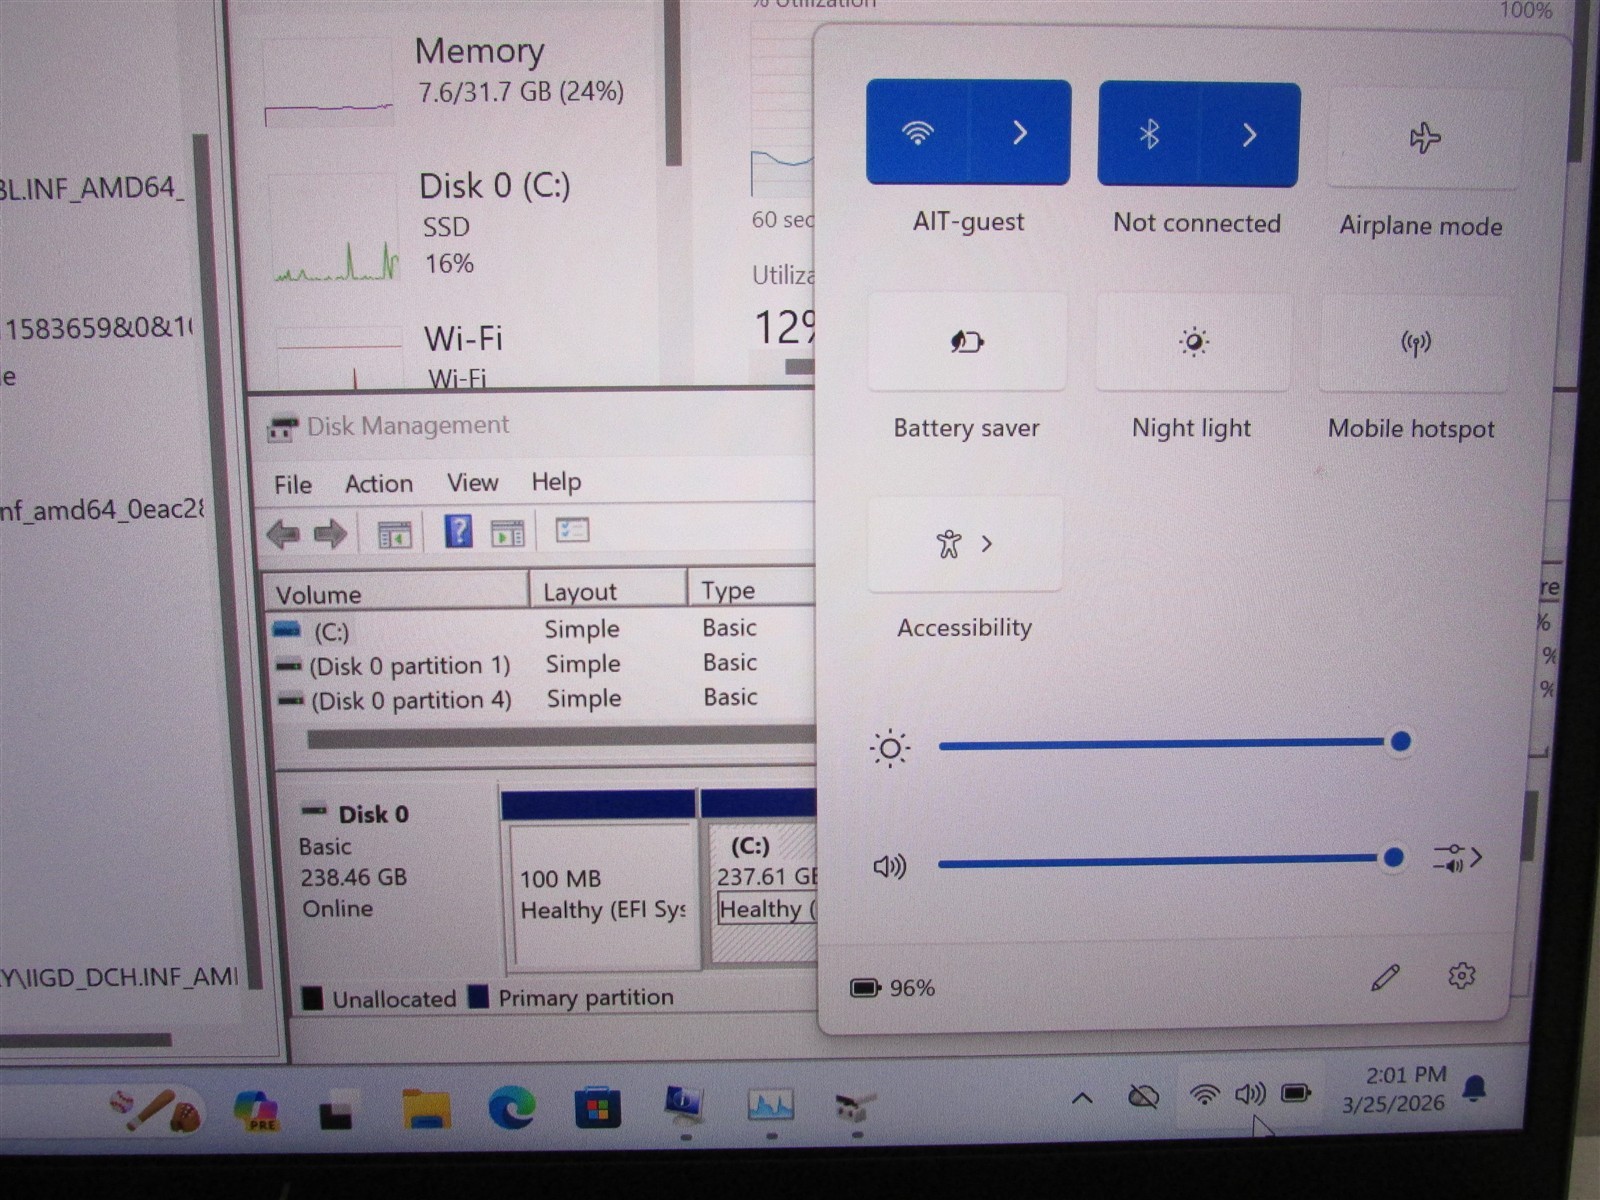
Task: Open File Explorer from the taskbar
Action: coord(427,1110)
